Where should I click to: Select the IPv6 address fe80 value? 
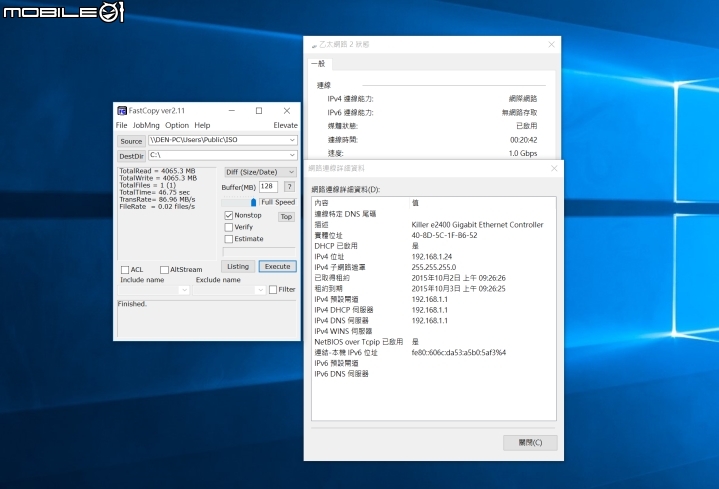459,352
